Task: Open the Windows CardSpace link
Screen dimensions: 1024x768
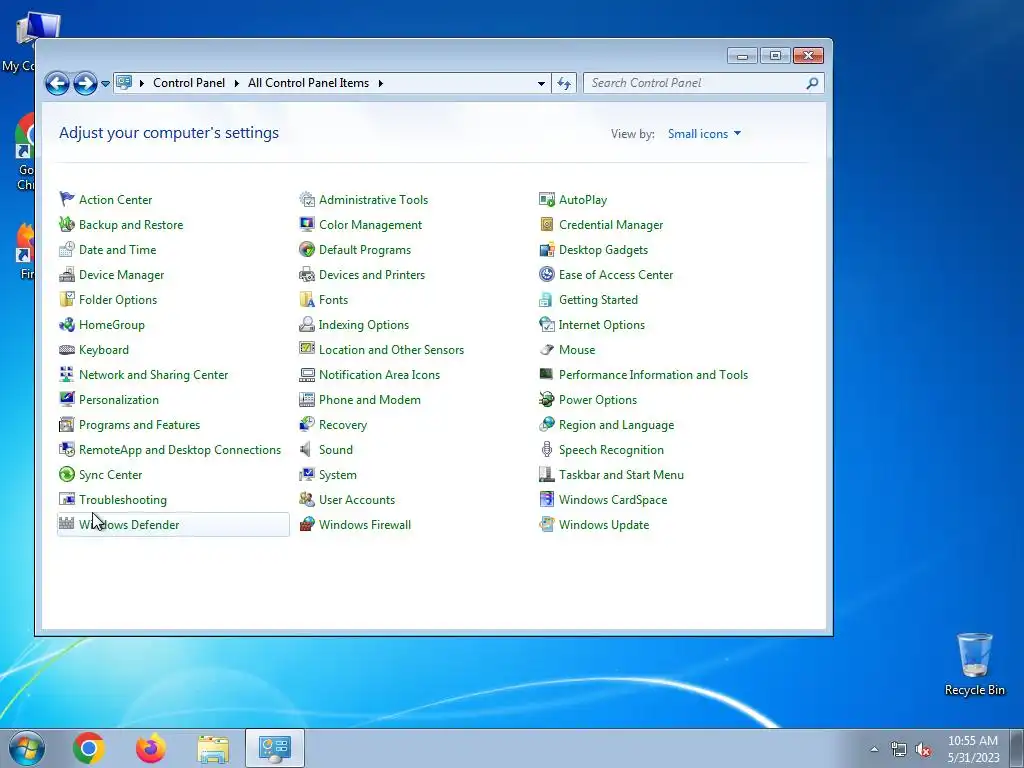Action: coord(613,500)
